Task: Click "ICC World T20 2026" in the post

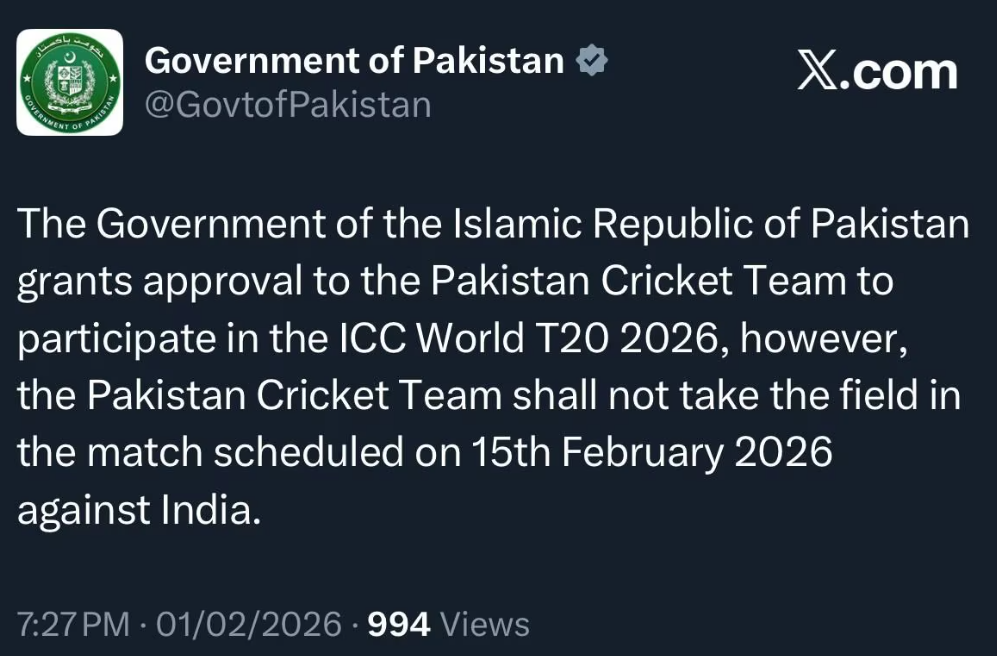Action: point(485,339)
